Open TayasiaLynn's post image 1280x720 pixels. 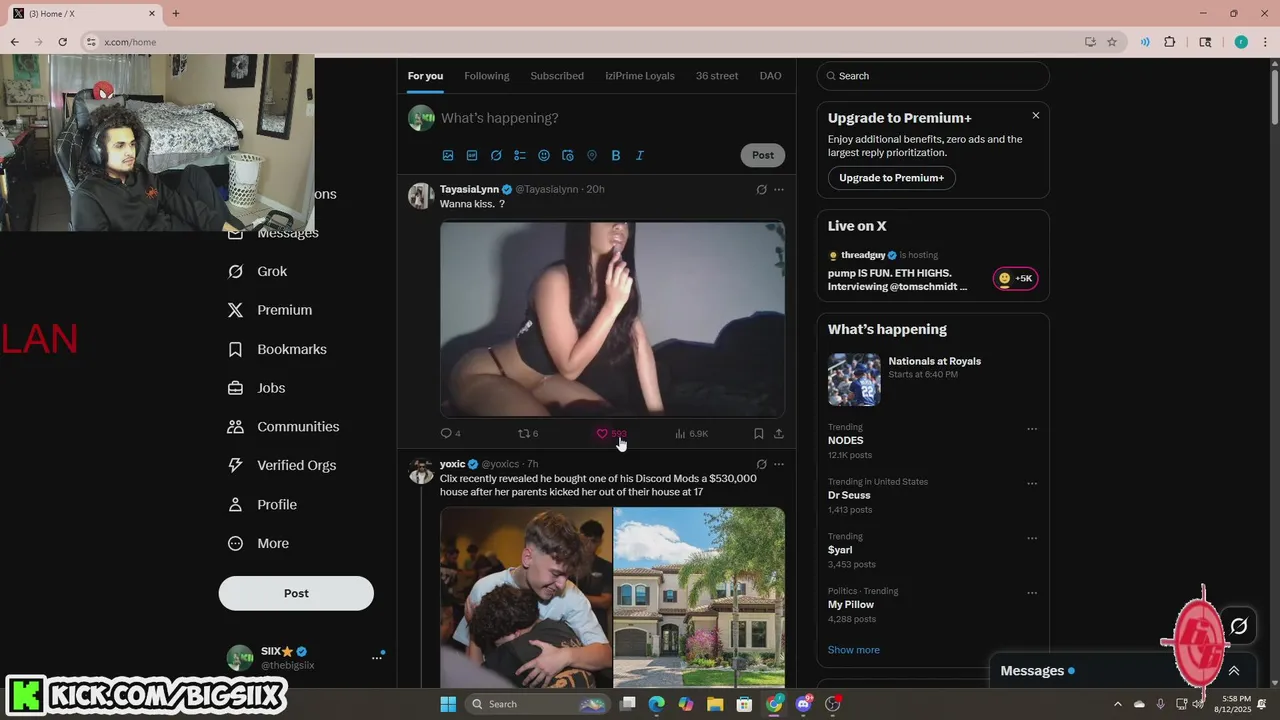[x=613, y=319]
